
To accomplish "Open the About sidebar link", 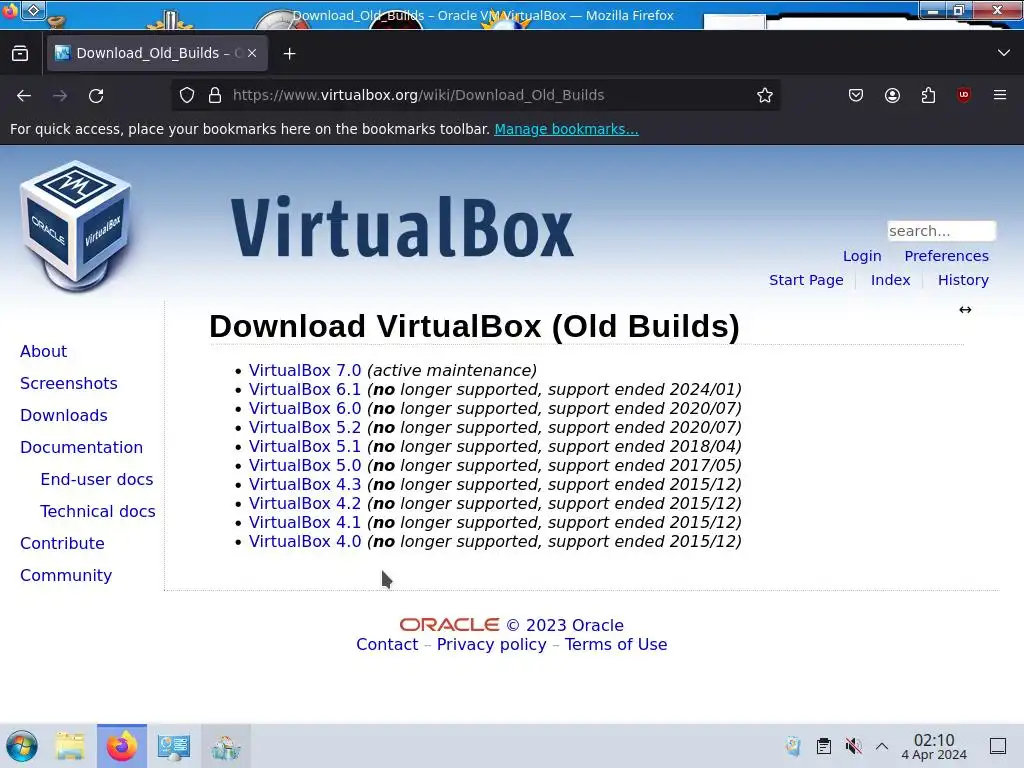I will coord(43,351).
